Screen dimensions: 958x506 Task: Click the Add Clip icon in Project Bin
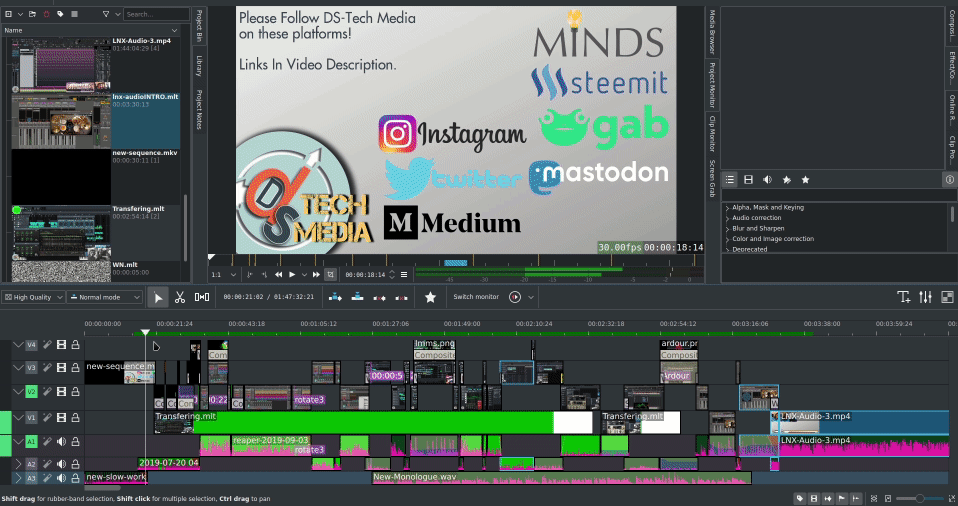pyautogui.click(x=9, y=13)
